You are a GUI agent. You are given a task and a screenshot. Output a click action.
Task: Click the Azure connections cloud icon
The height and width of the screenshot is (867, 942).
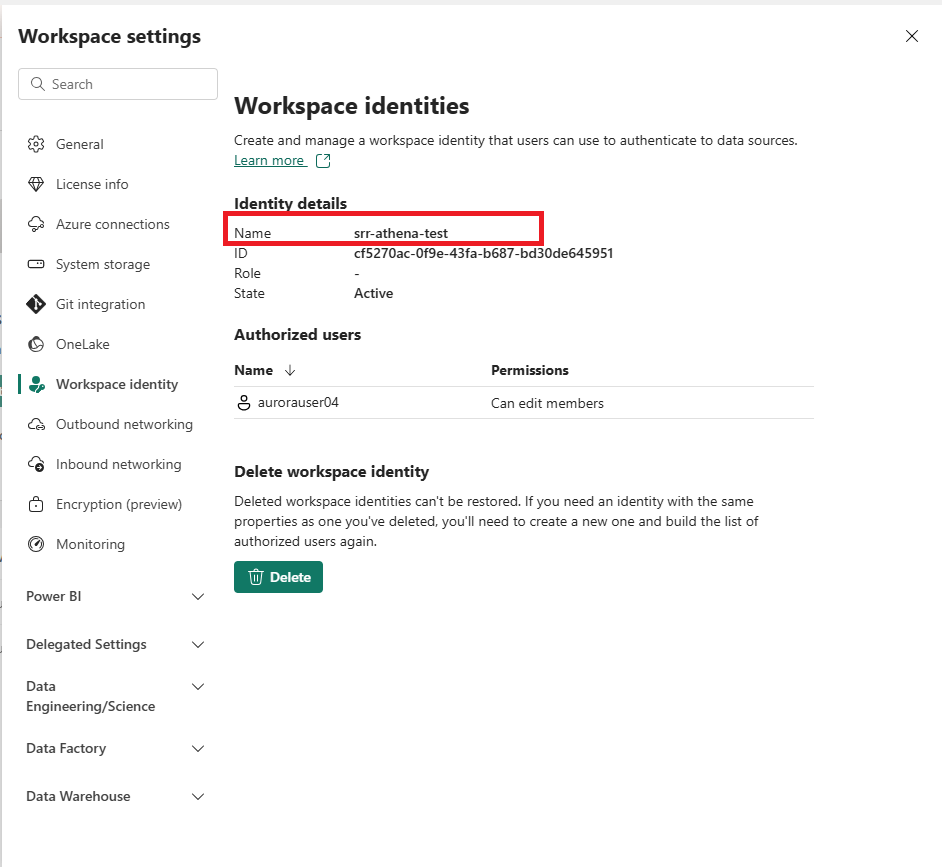coord(37,224)
